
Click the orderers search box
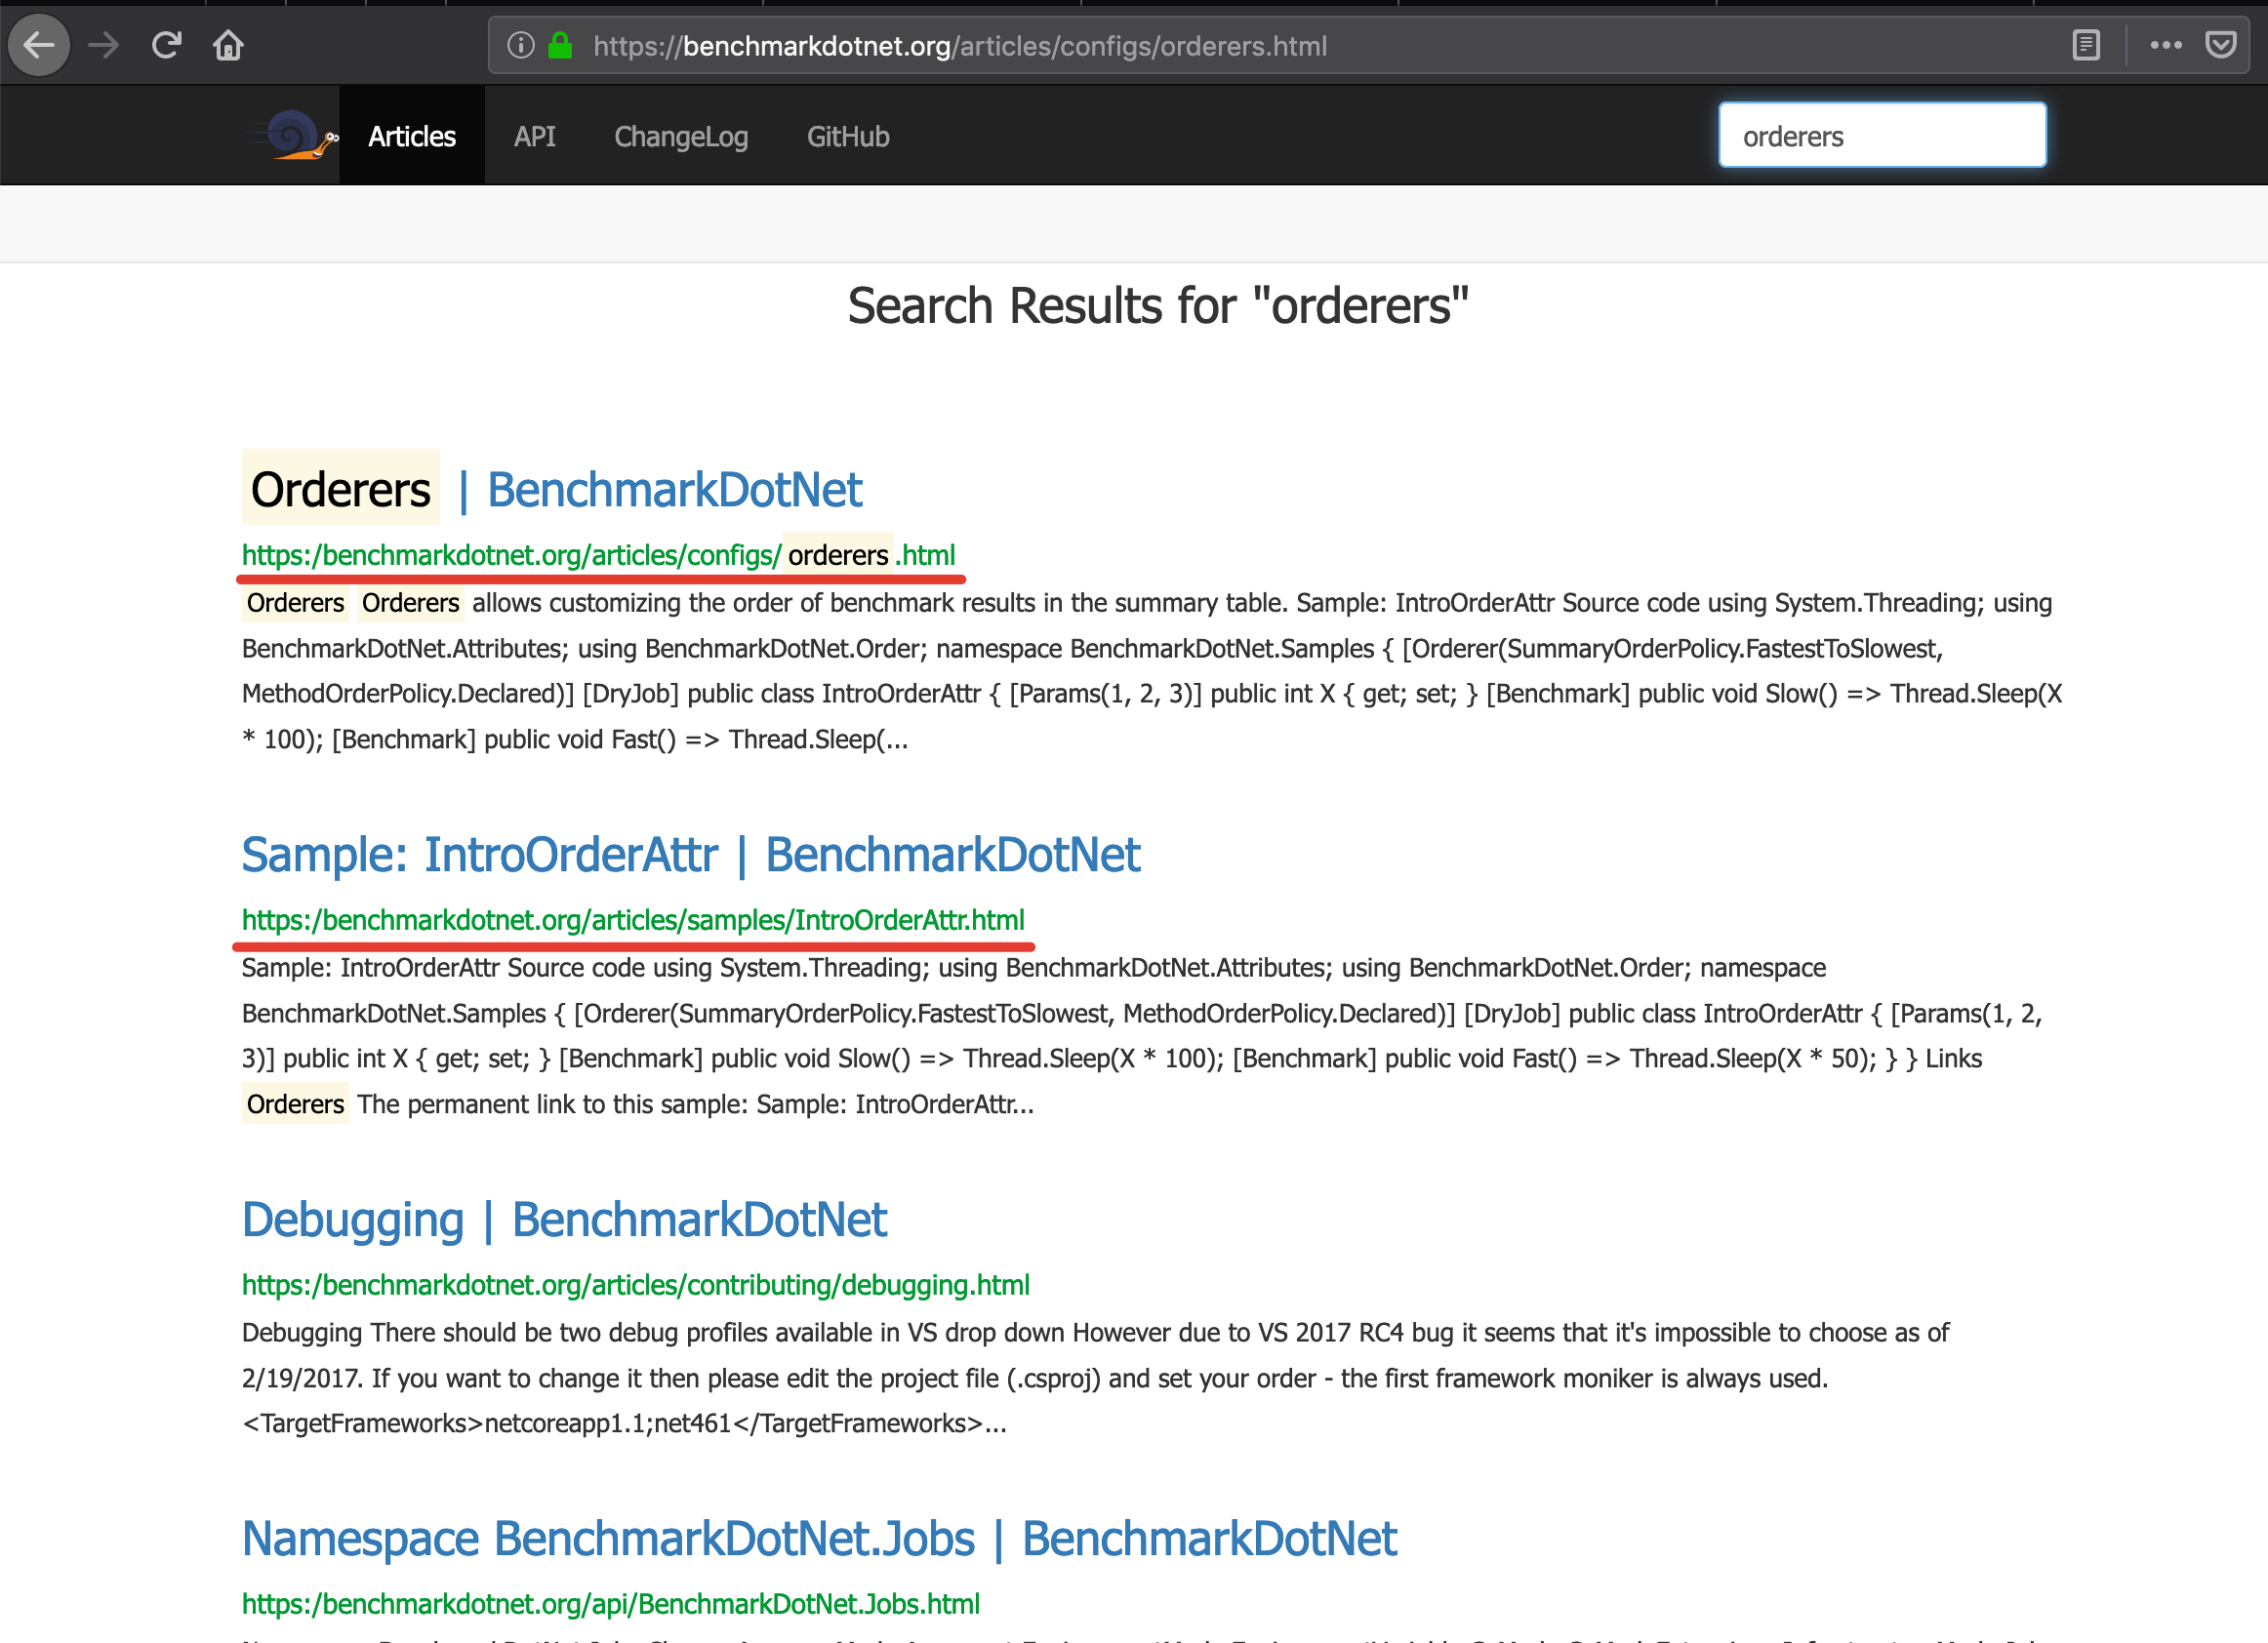click(1881, 135)
